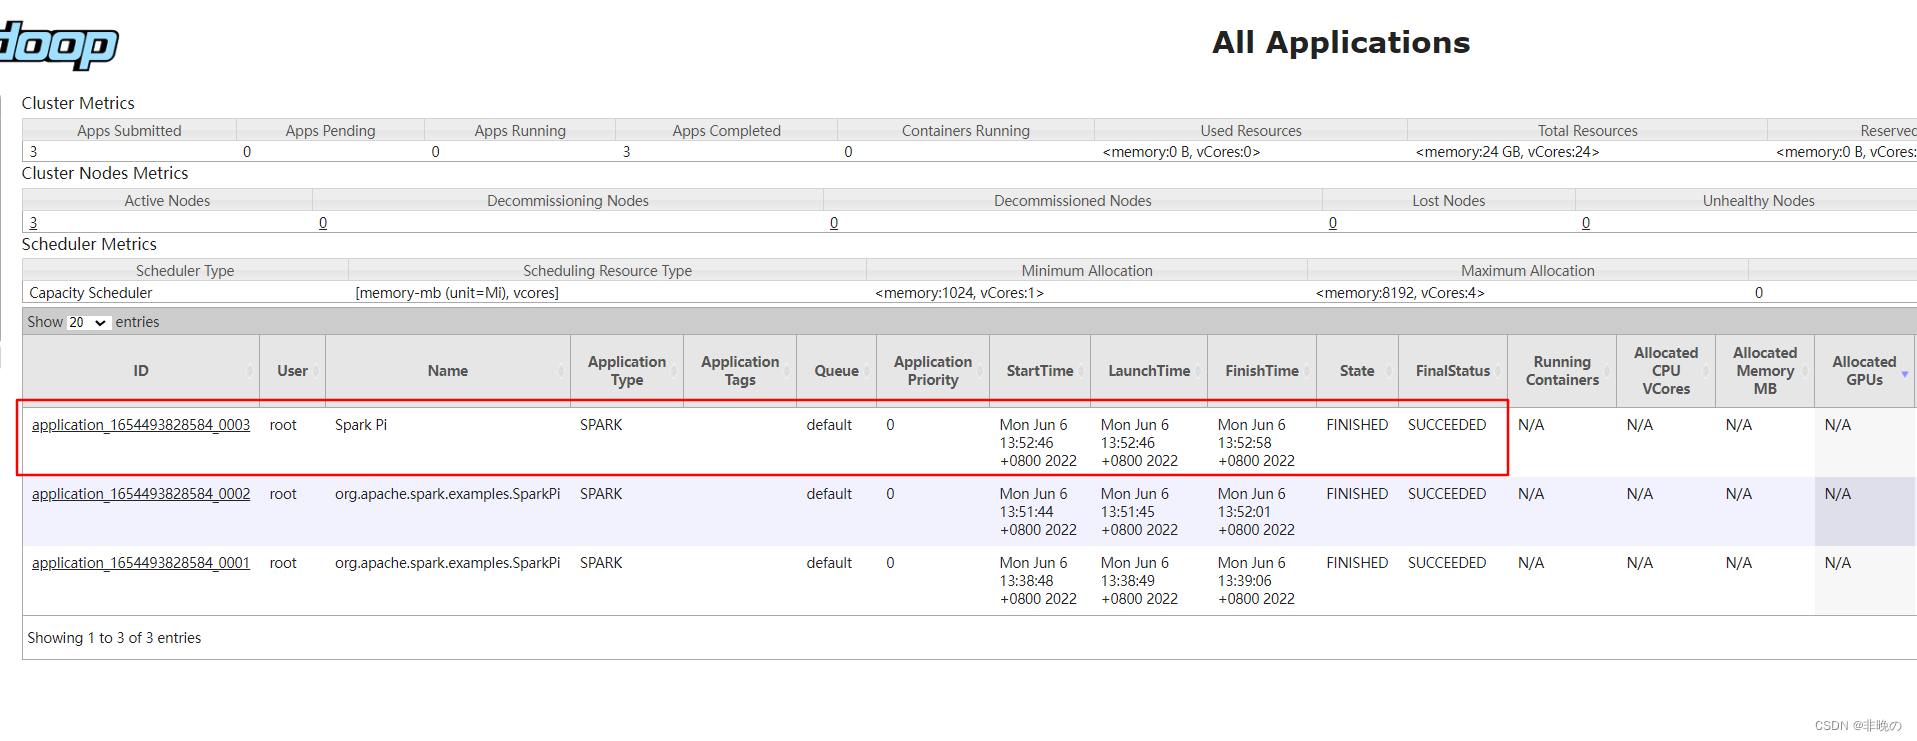This screenshot has width=1917, height=741.
Task: Sort table by User column
Action: [292, 371]
